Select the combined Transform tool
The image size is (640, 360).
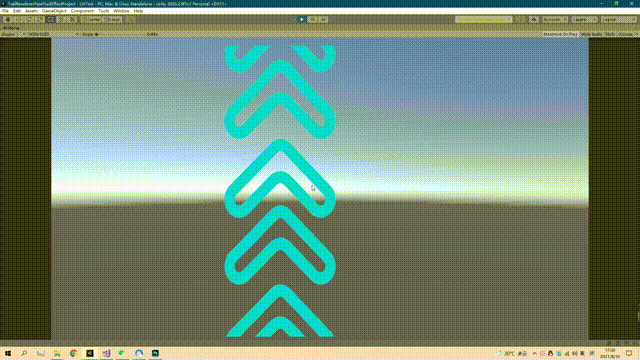pyautogui.click(x=61, y=19)
